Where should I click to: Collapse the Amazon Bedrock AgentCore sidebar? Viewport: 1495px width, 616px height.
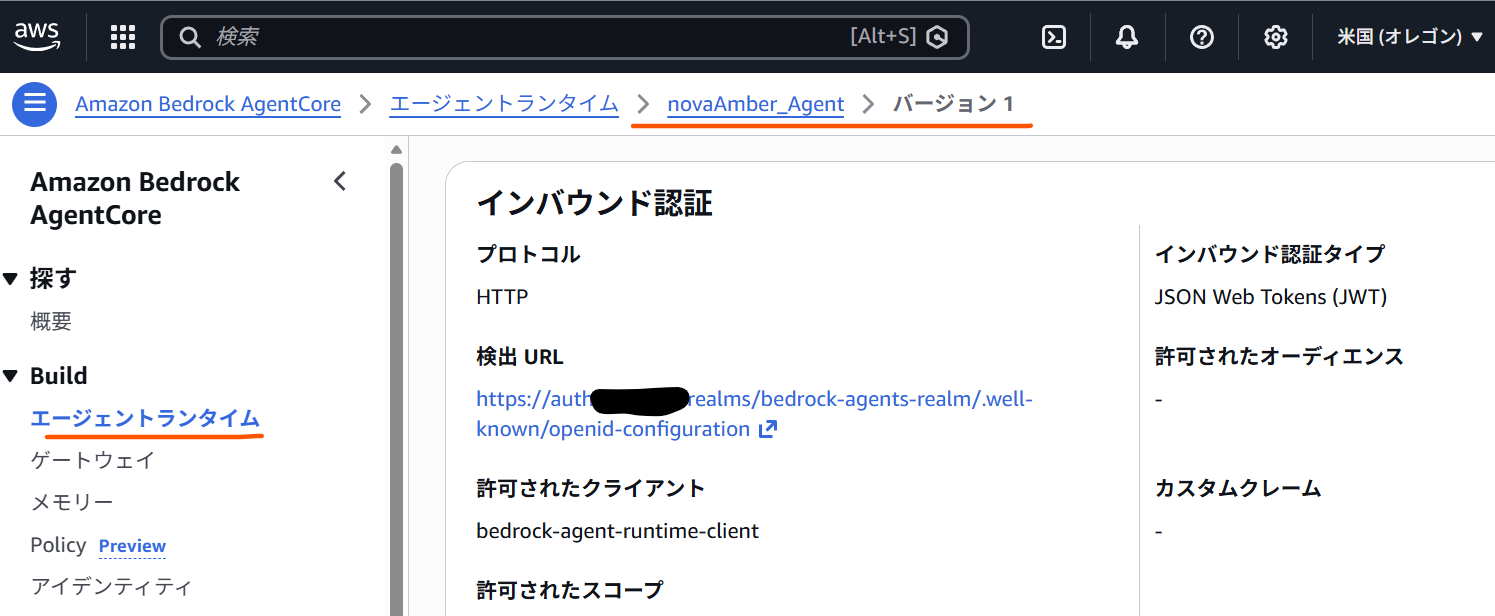click(x=339, y=181)
